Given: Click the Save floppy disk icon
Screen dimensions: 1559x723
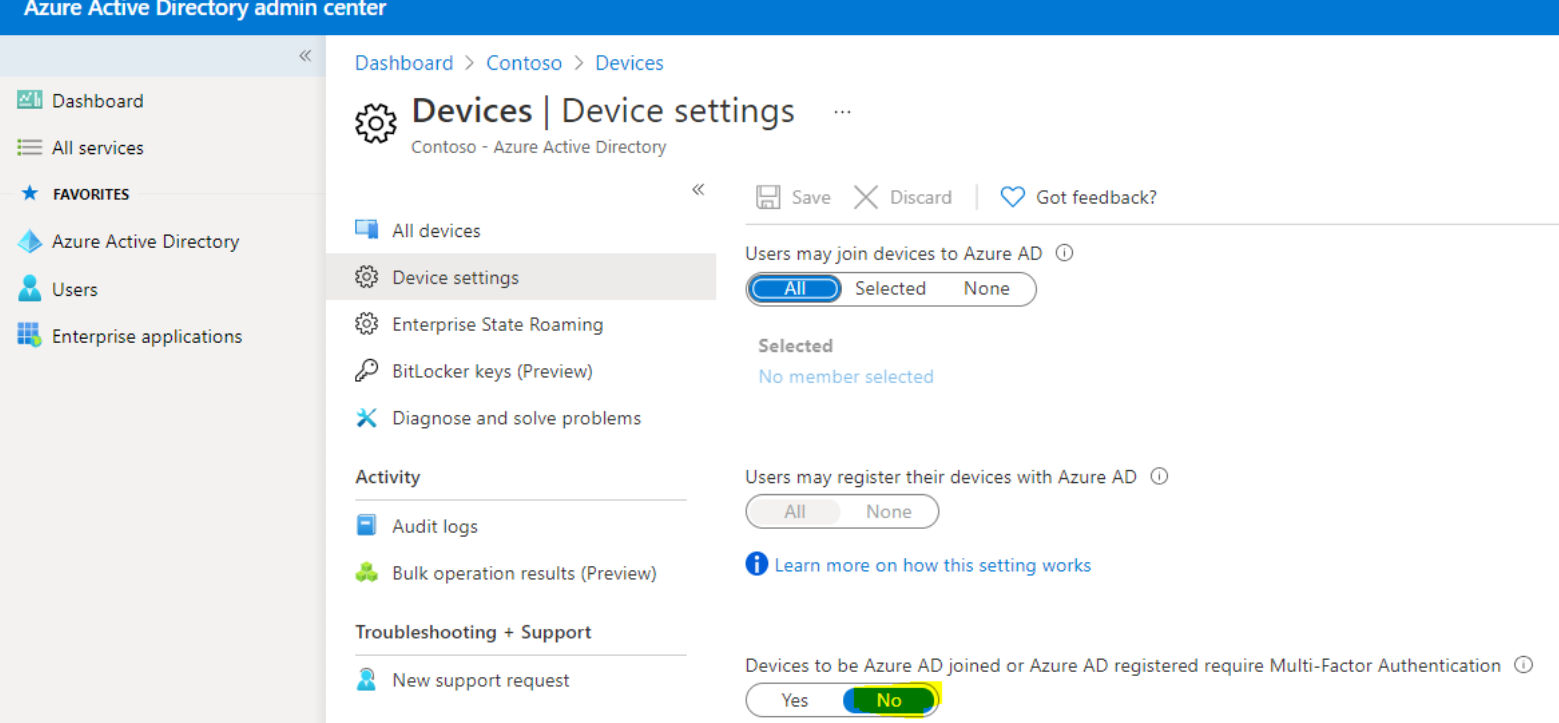Looking at the screenshot, I should tap(768, 197).
